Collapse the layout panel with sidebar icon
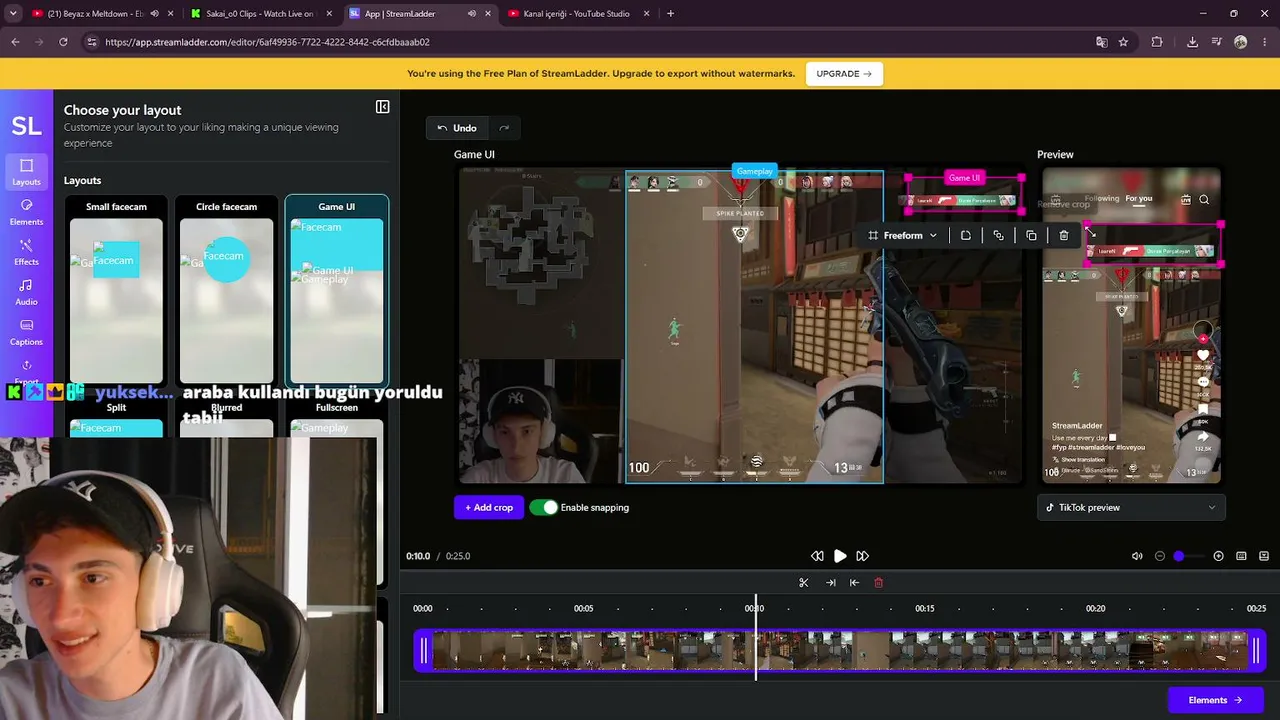Image resolution: width=1280 pixels, height=720 pixels. point(382,107)
